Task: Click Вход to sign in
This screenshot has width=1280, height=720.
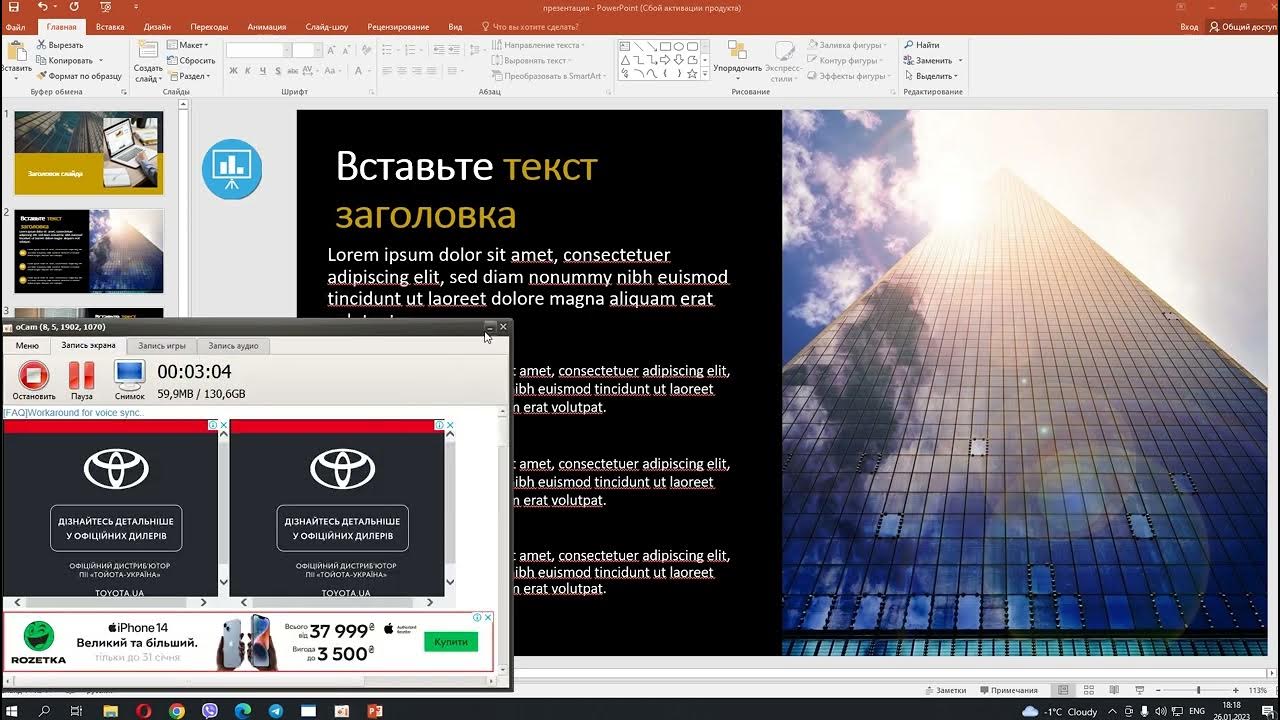Action: [x=1189, y=27]
